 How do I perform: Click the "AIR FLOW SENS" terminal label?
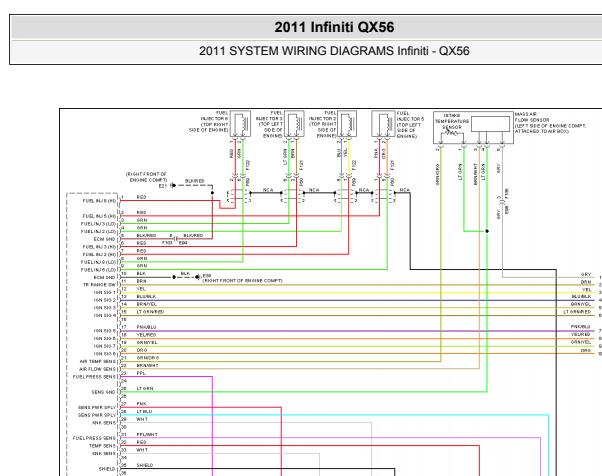(x=97, y=369)
